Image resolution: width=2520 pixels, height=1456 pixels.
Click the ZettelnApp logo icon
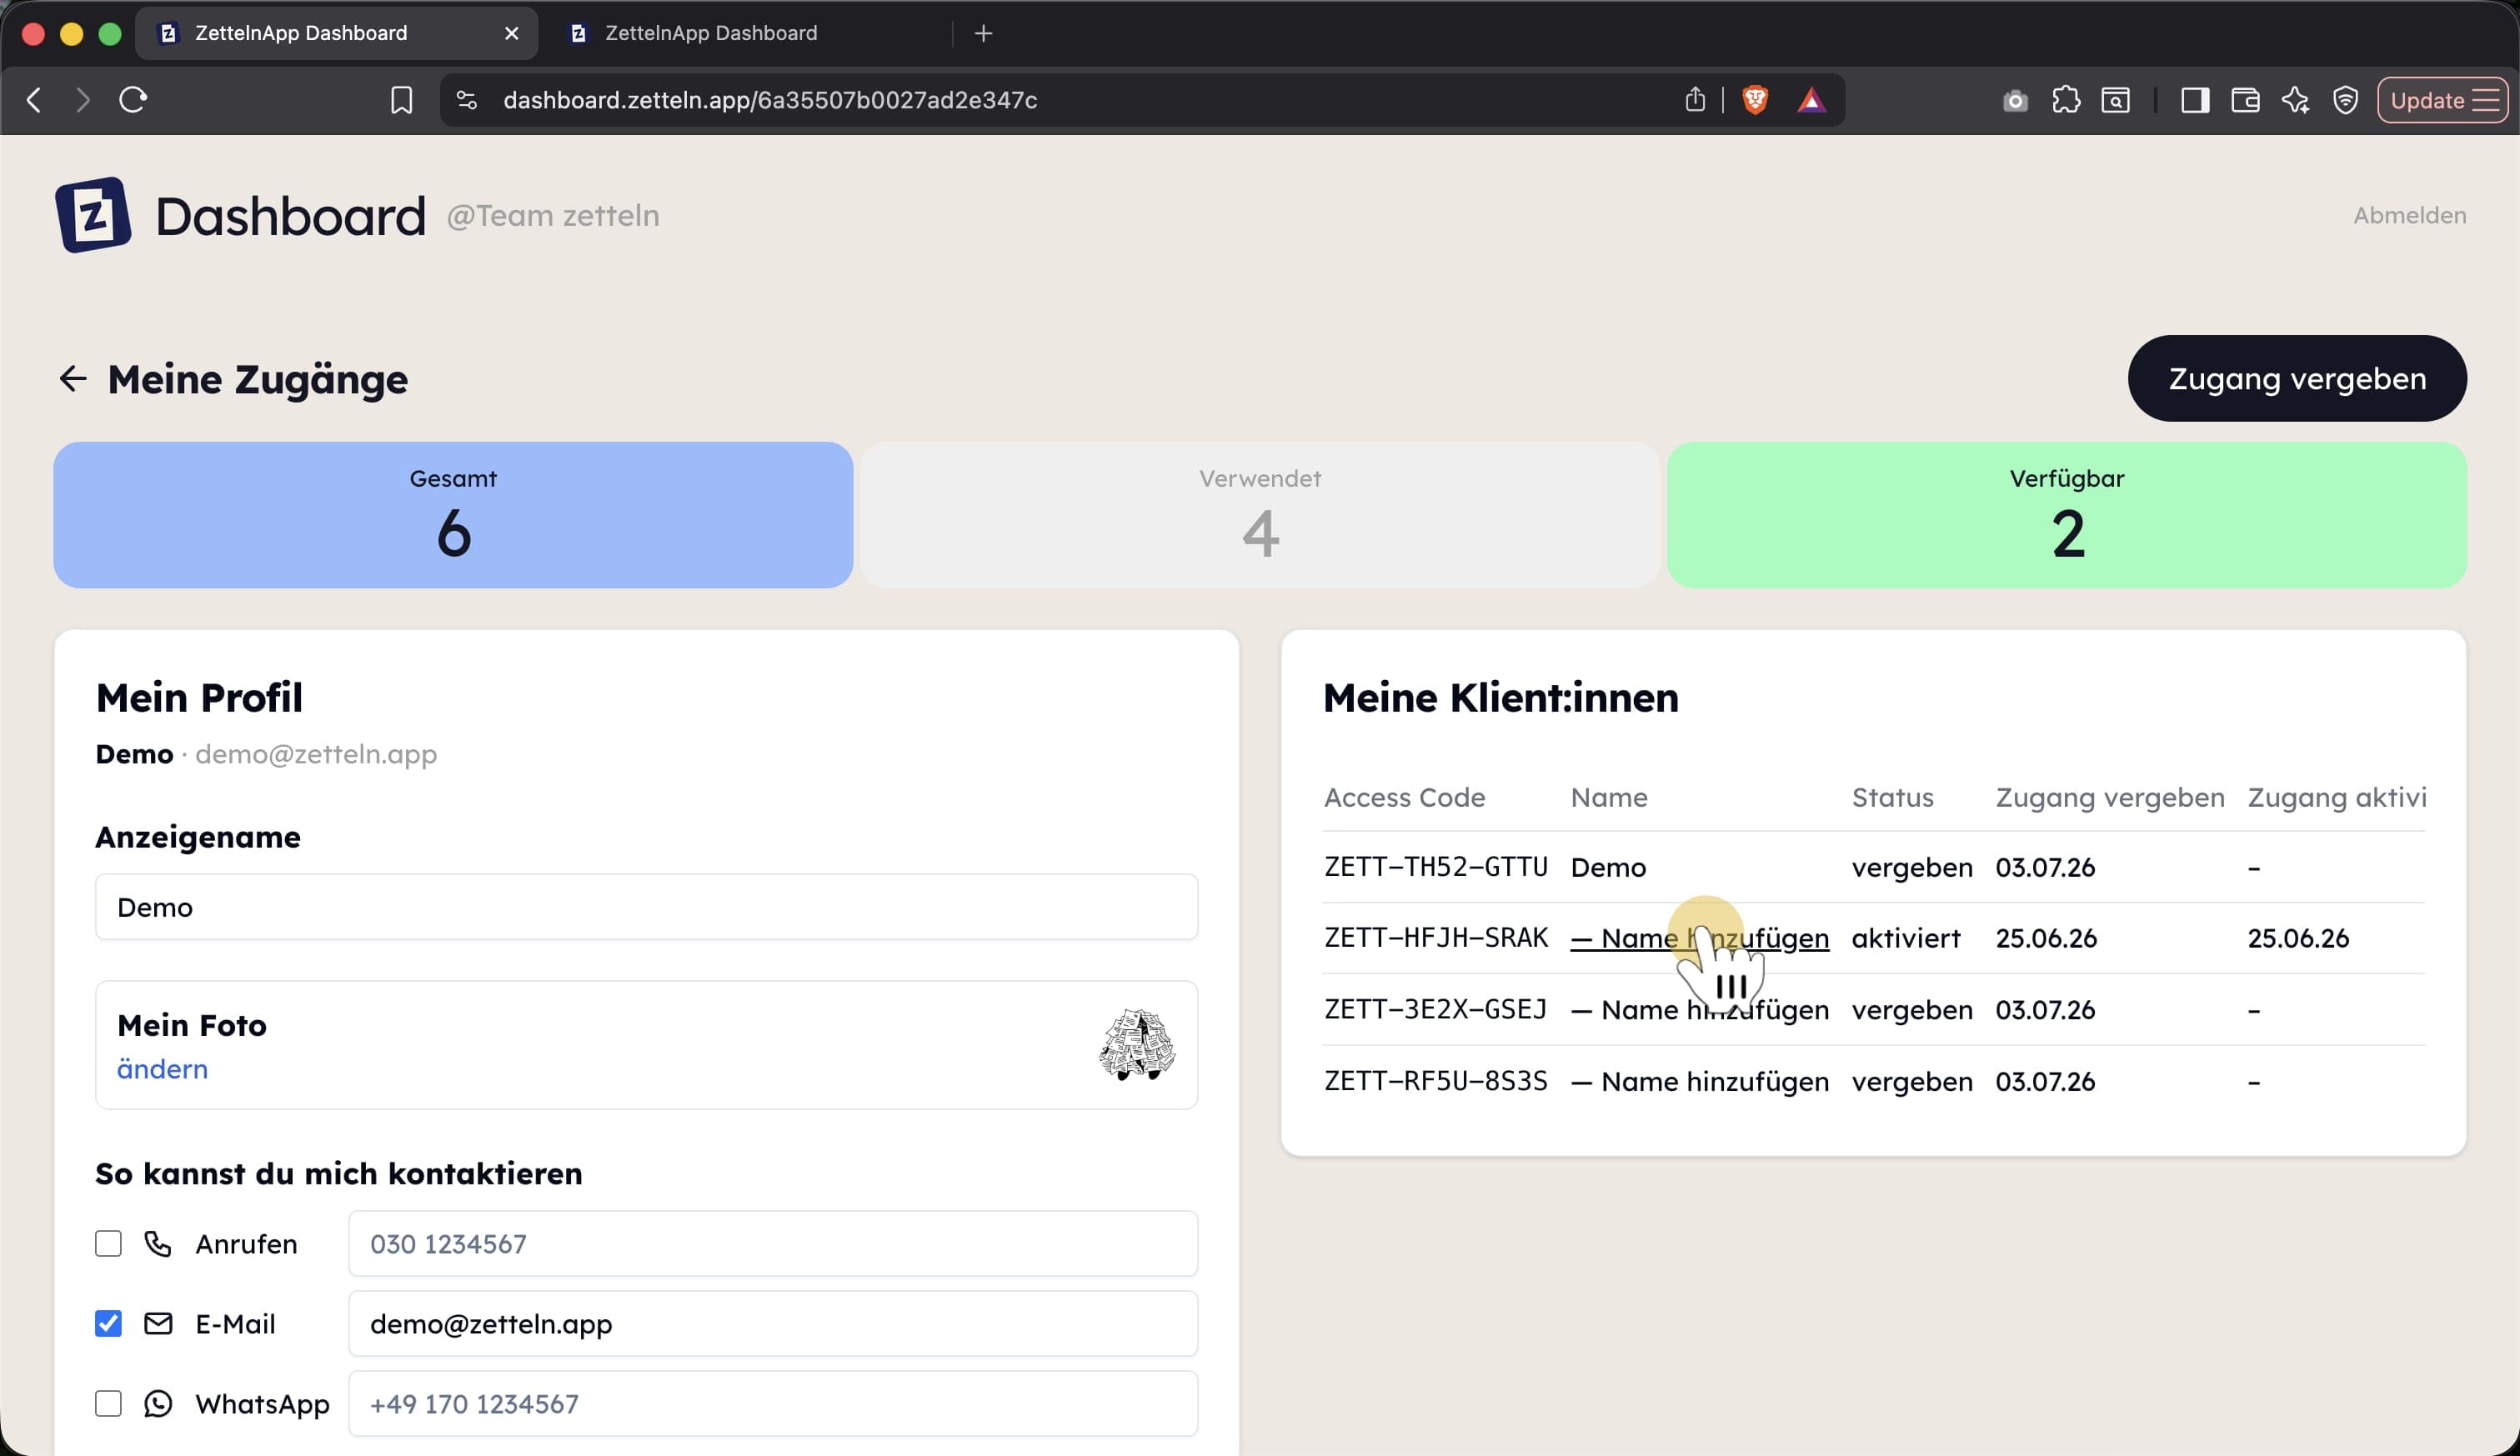93,215
